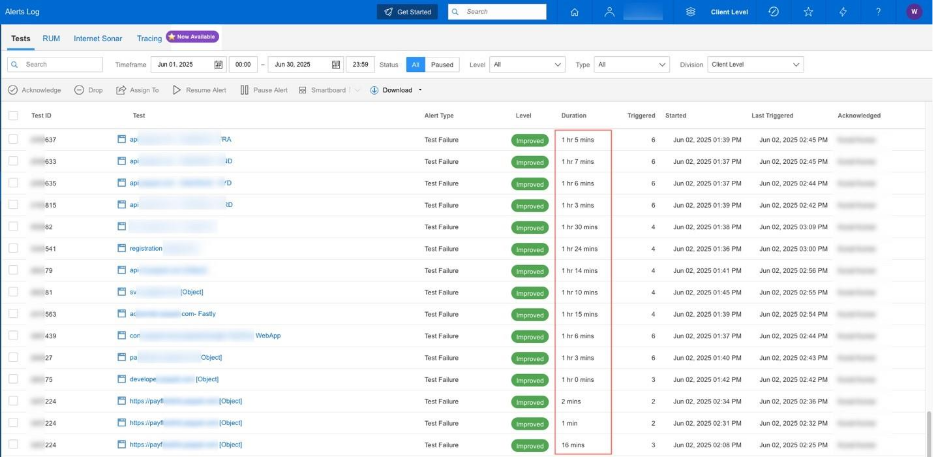Click the Pause Alert toolbar action
The image size is (936, 457).
click(x=264, y=90)
